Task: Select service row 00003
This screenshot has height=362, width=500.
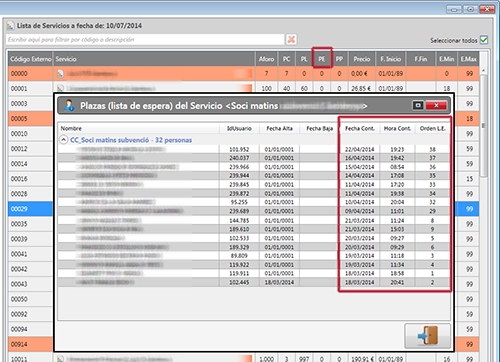Action: pos(30,104)
